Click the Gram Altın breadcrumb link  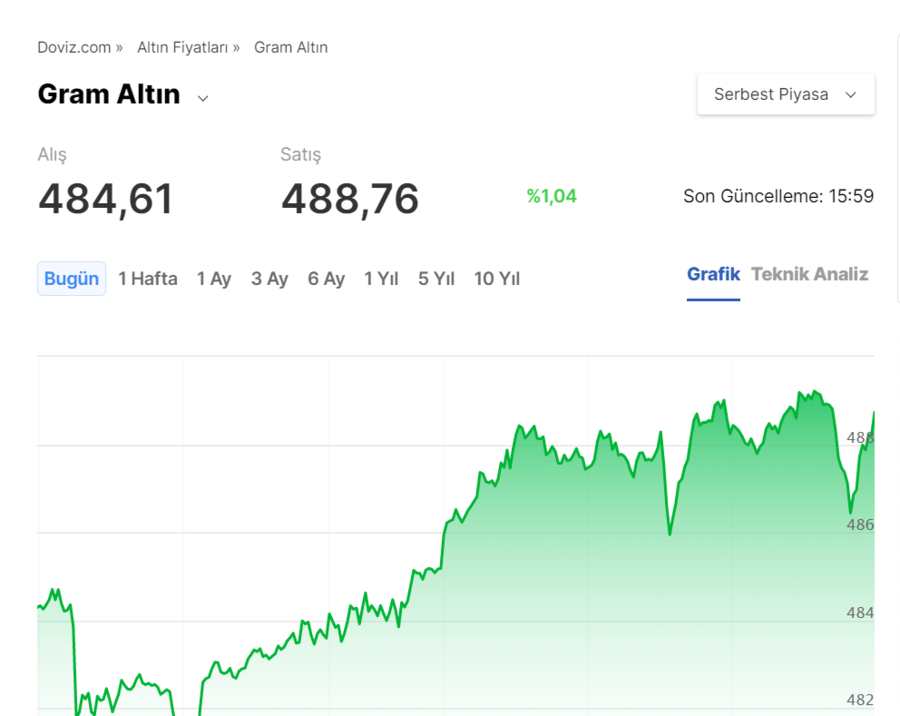tap(291, 47)
